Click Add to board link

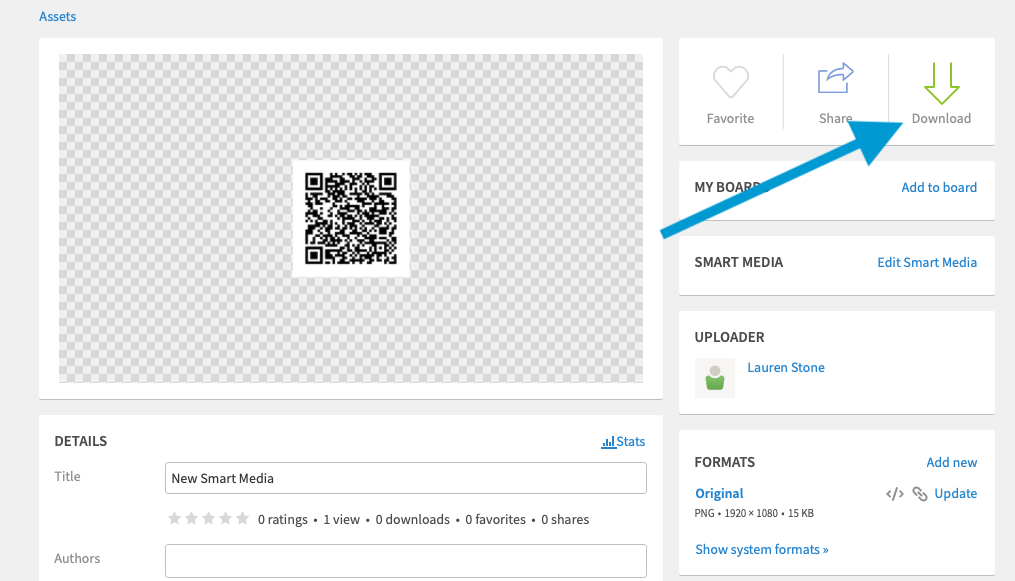939,188
